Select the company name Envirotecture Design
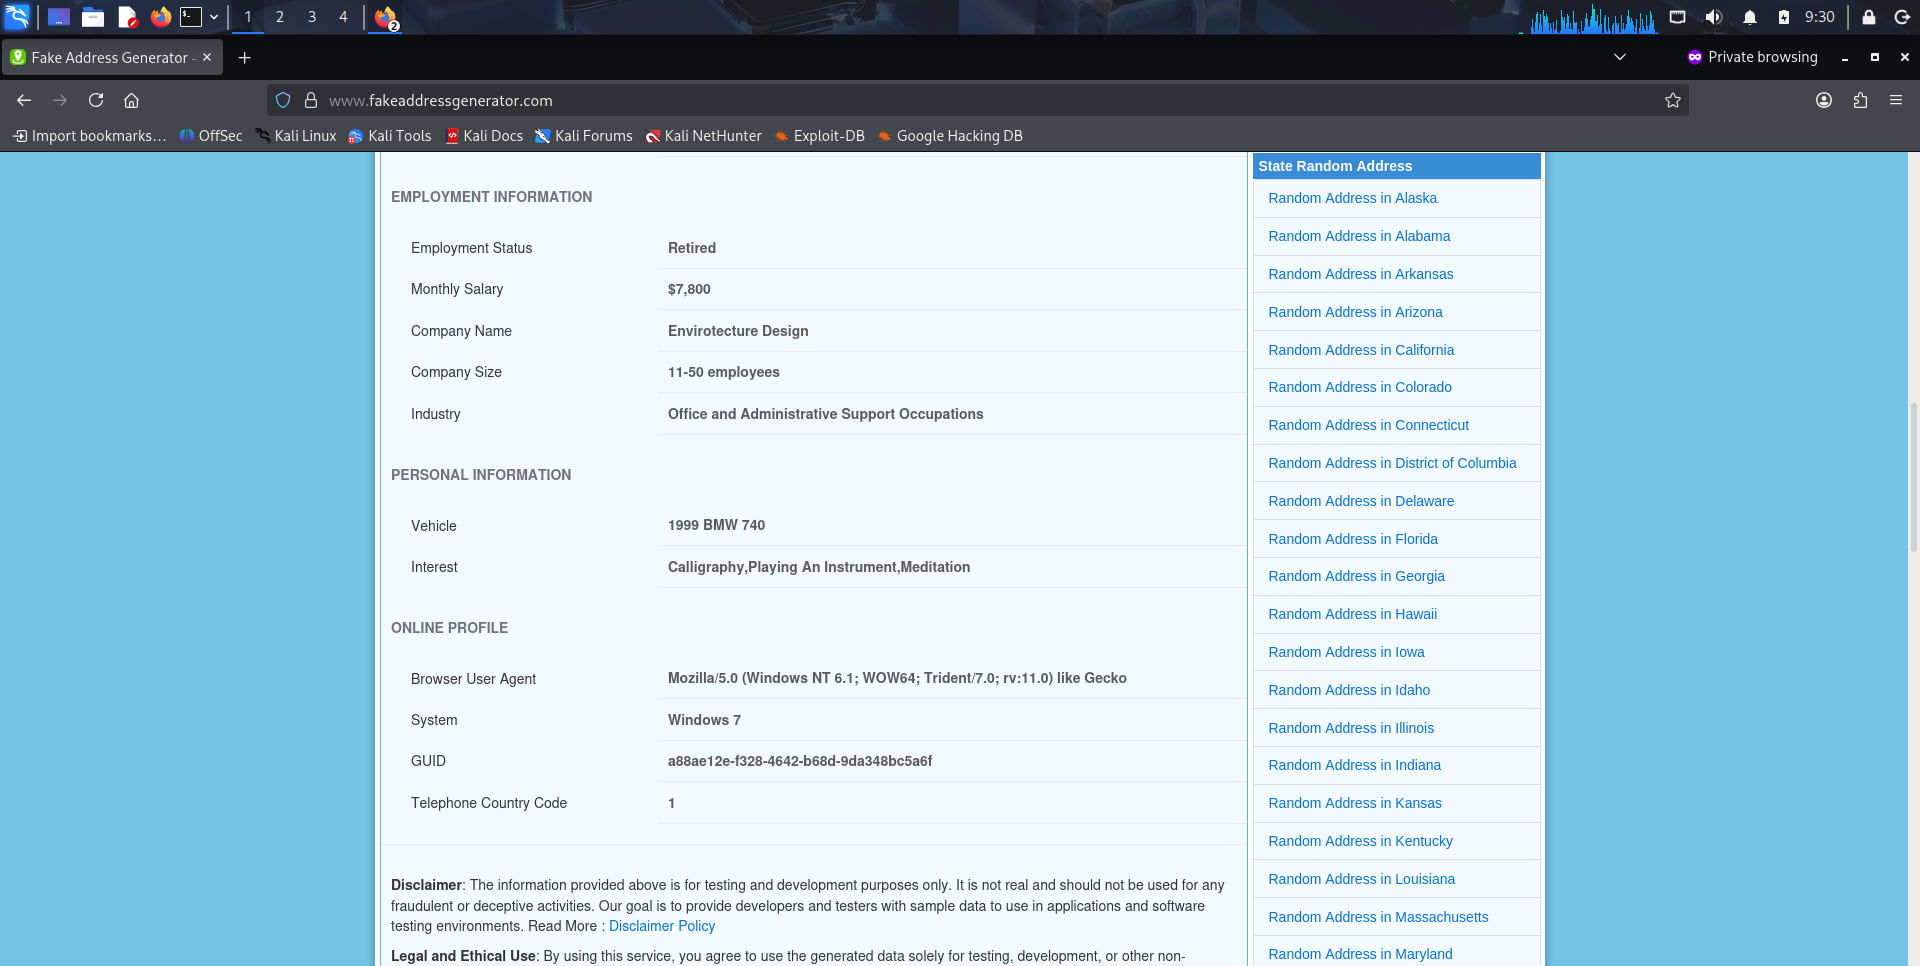 [738, 331]
